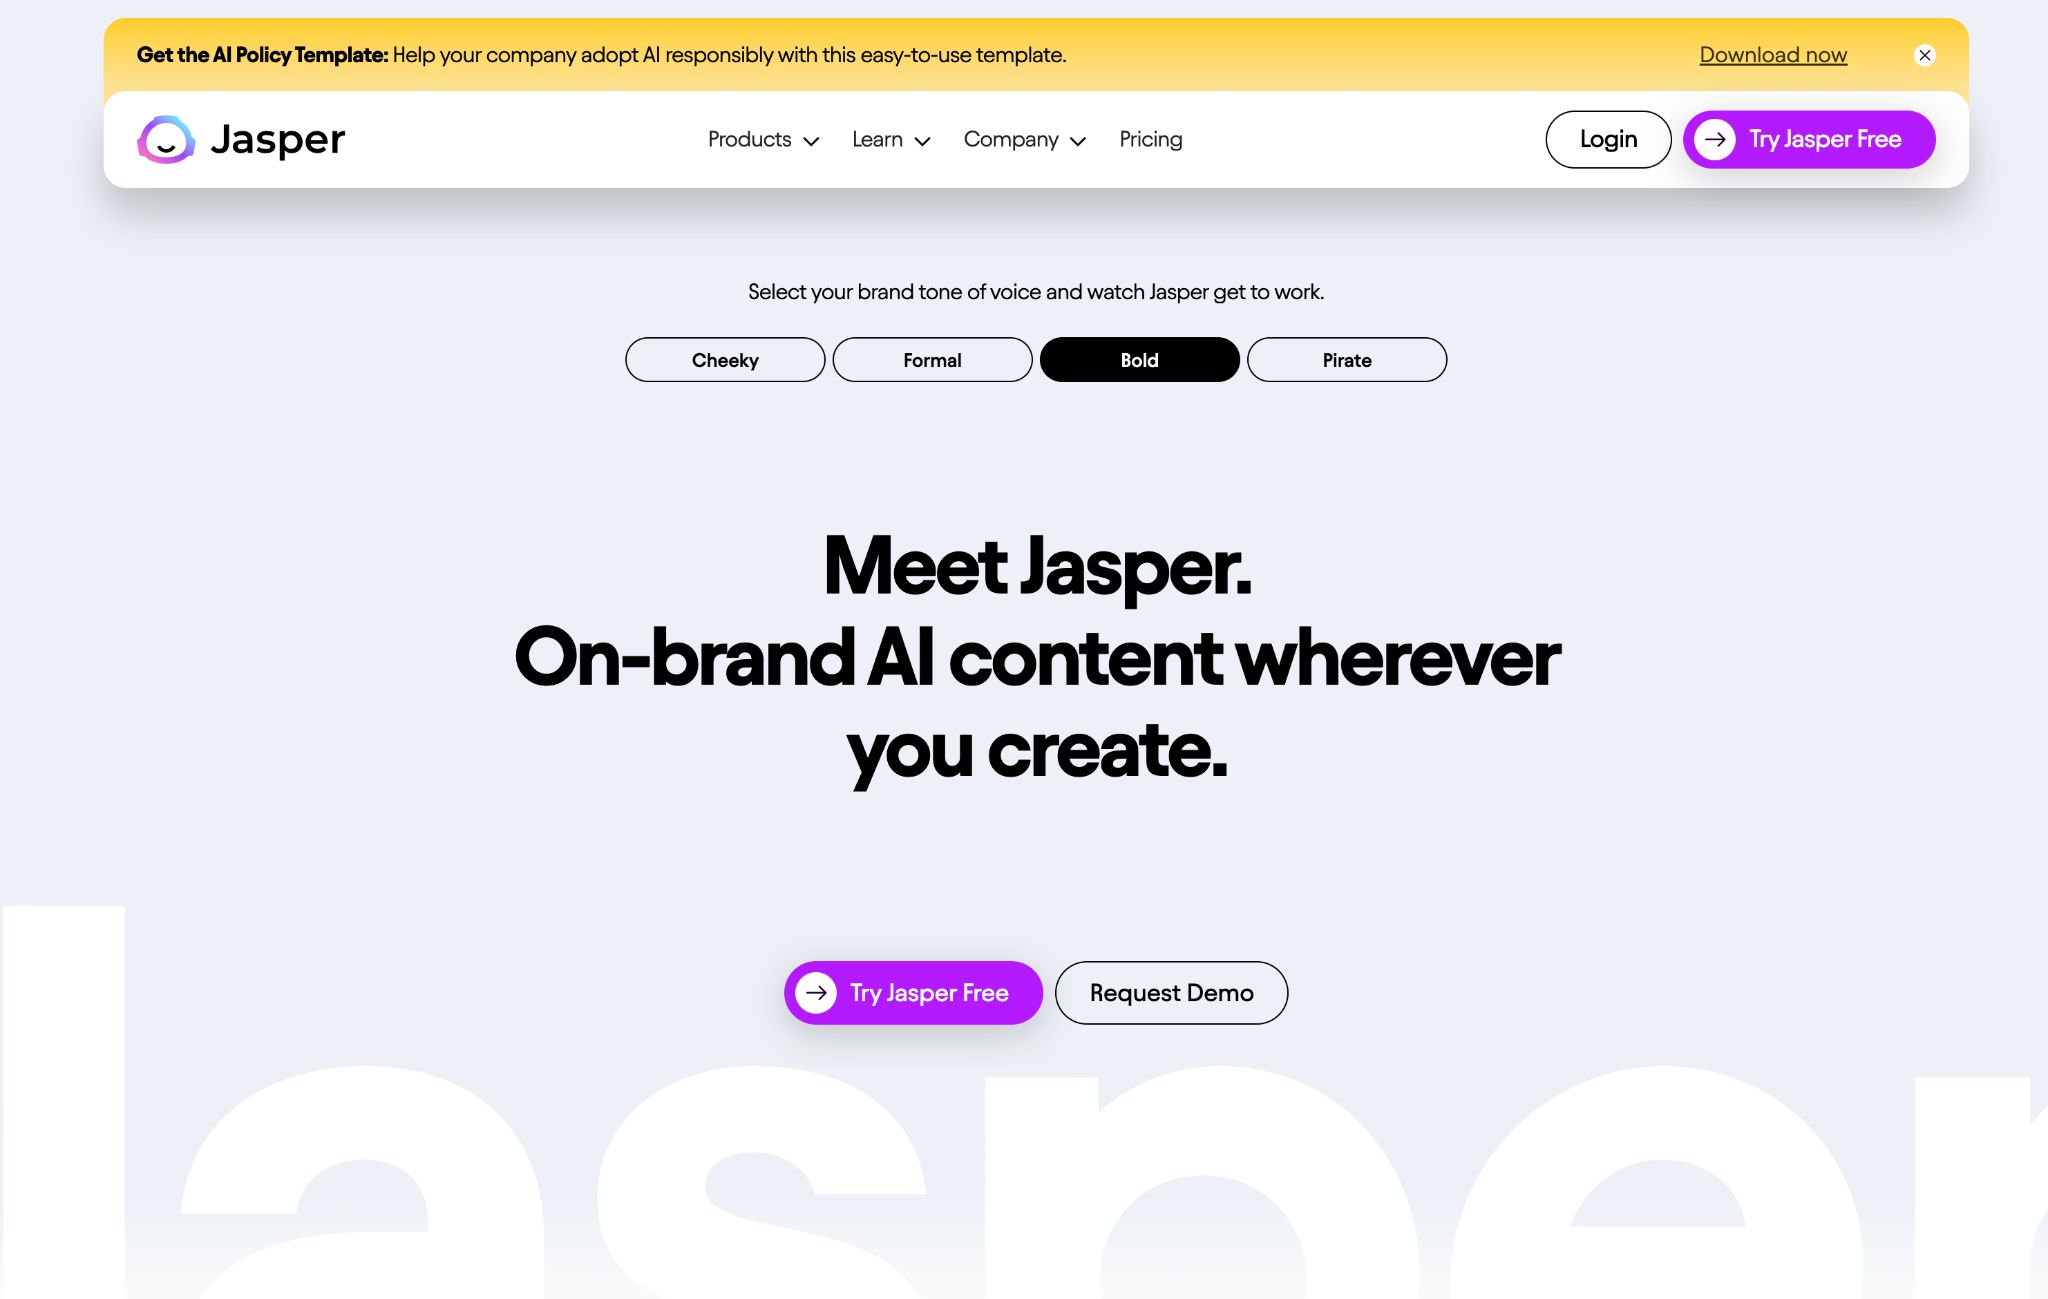
Task: Click the Jasper logo icon
Action: pos(166,137)
